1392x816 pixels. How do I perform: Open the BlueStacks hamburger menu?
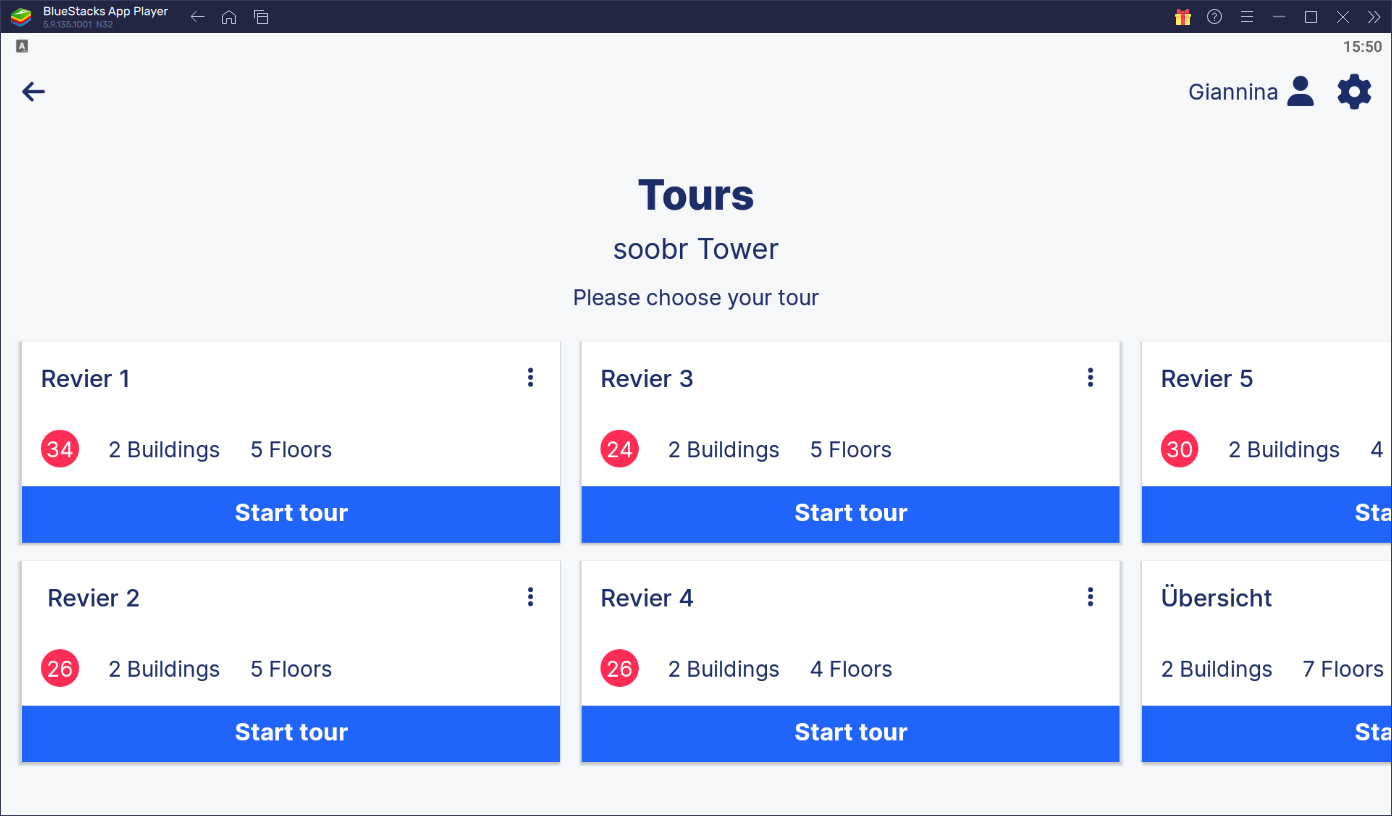click(1247, 17)
